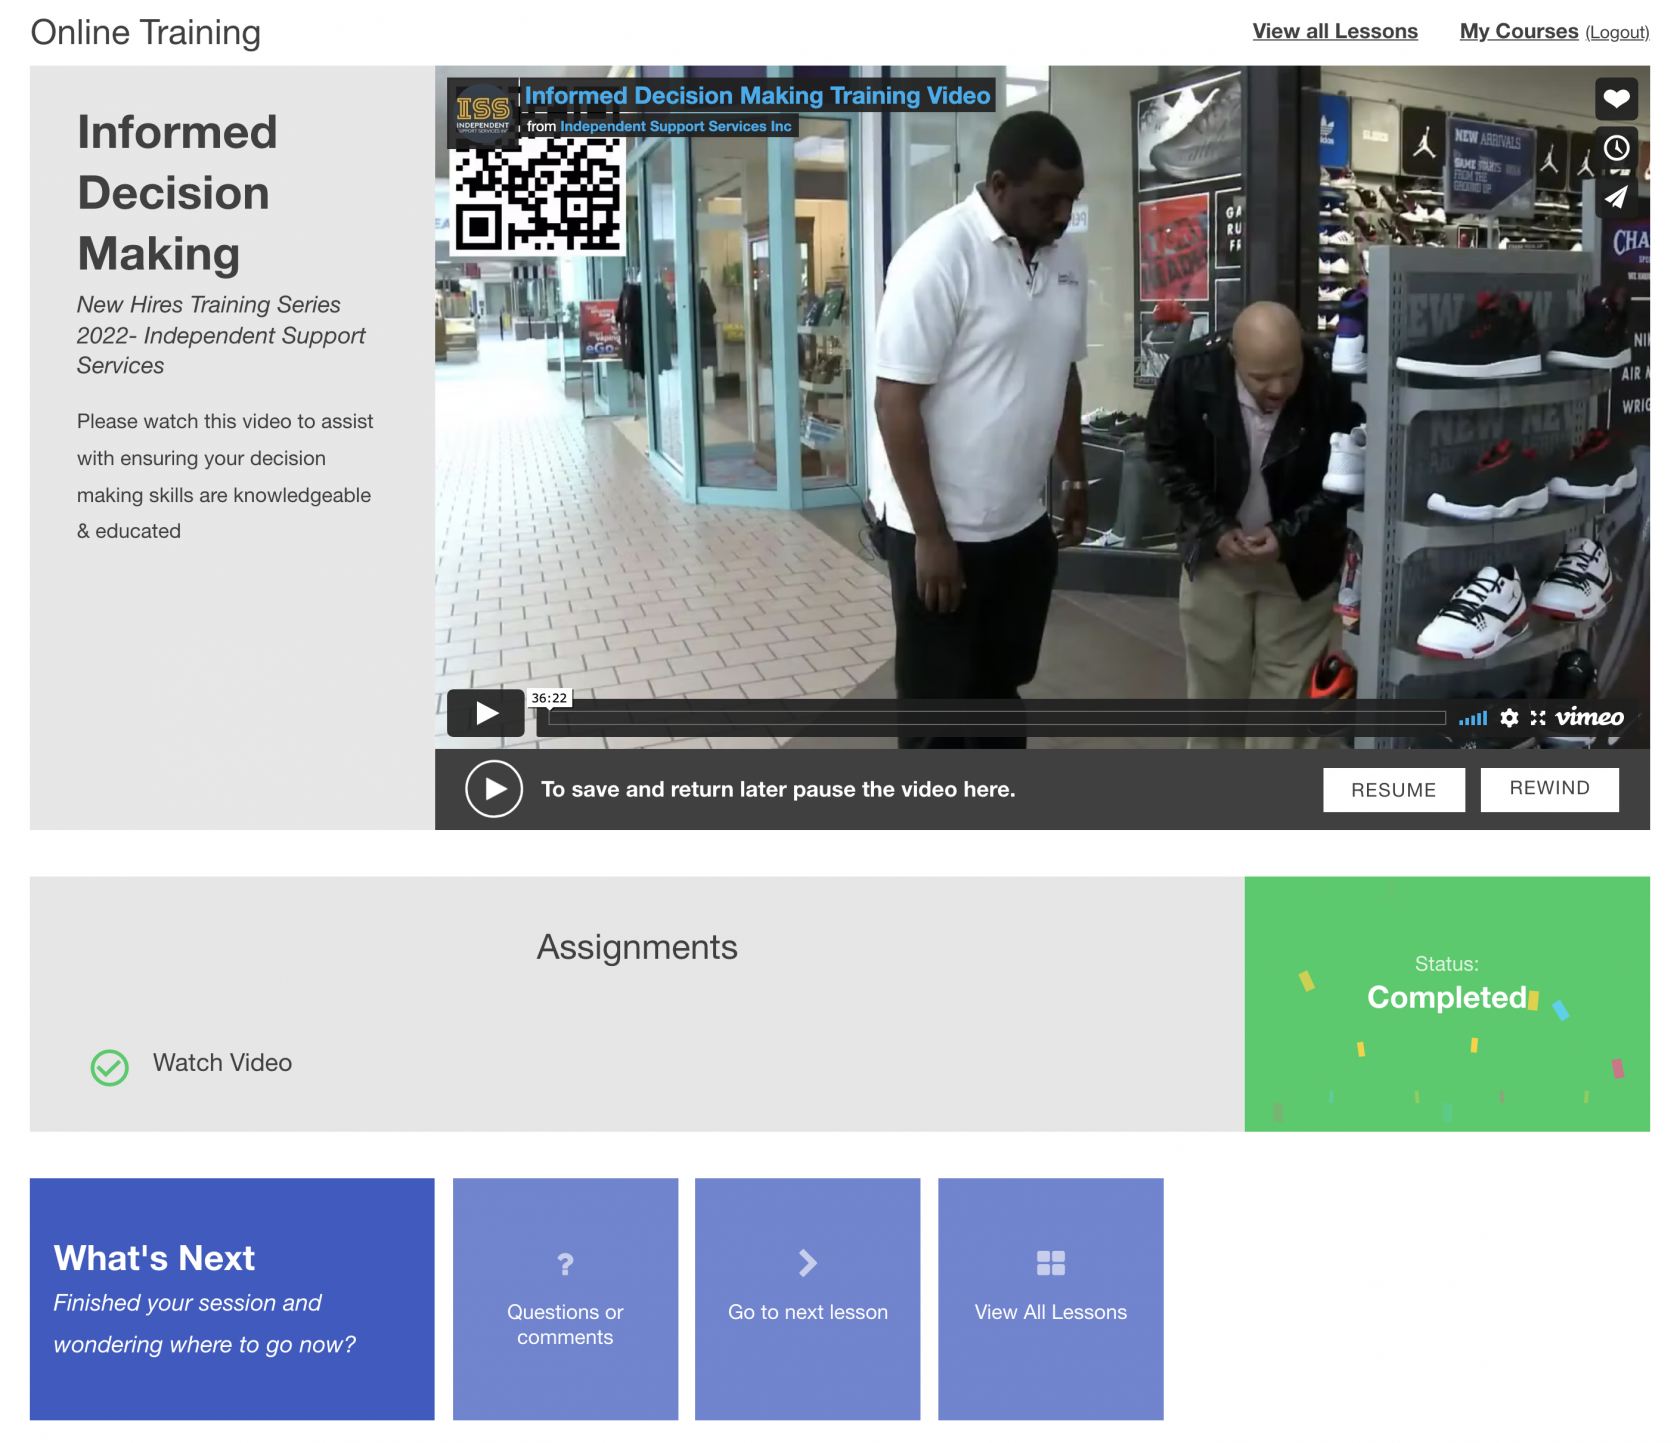Open View all Lessons link in header
1680x1443 pixels.
tap(1334, 31)
